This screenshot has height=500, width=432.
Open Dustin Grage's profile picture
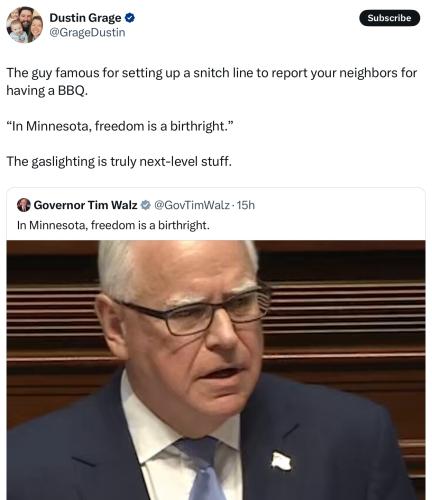point(25,25)
